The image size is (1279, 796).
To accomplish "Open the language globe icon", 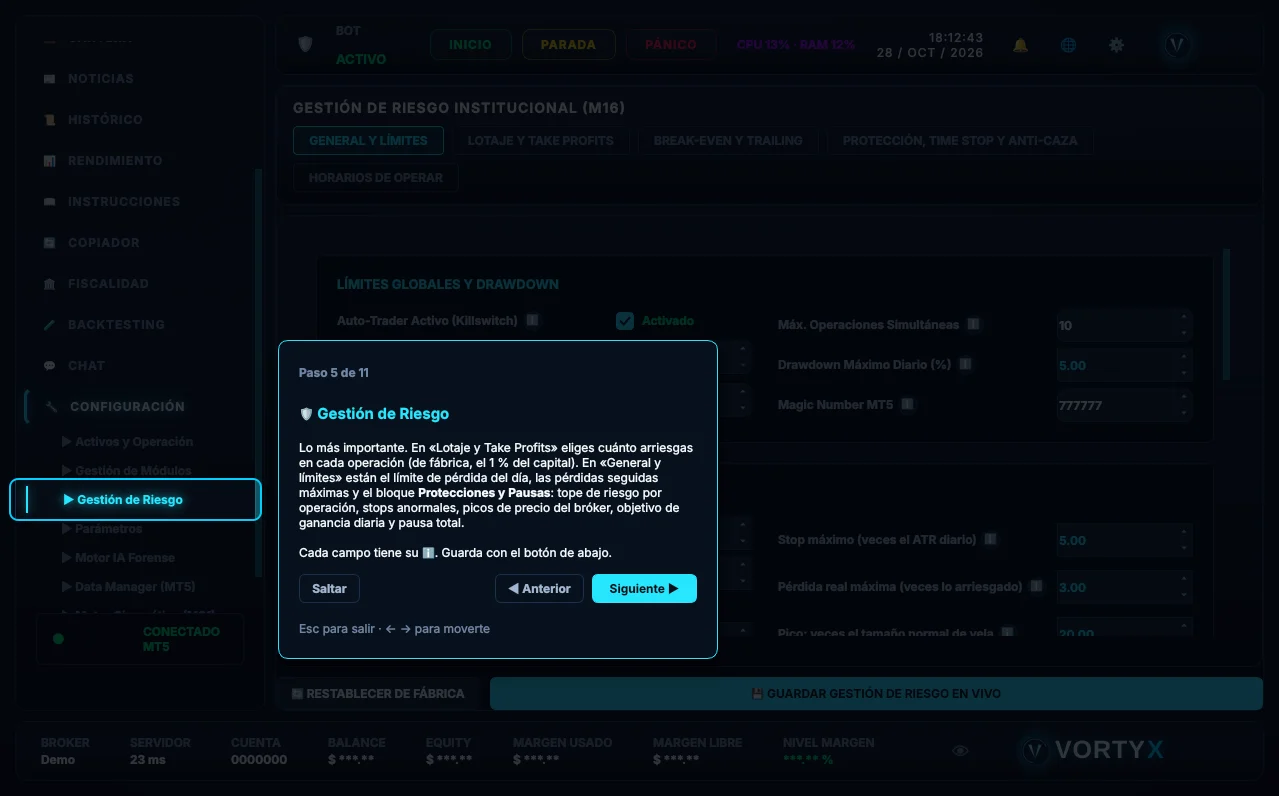I will pyautogui.click(x=1068, y=45).
